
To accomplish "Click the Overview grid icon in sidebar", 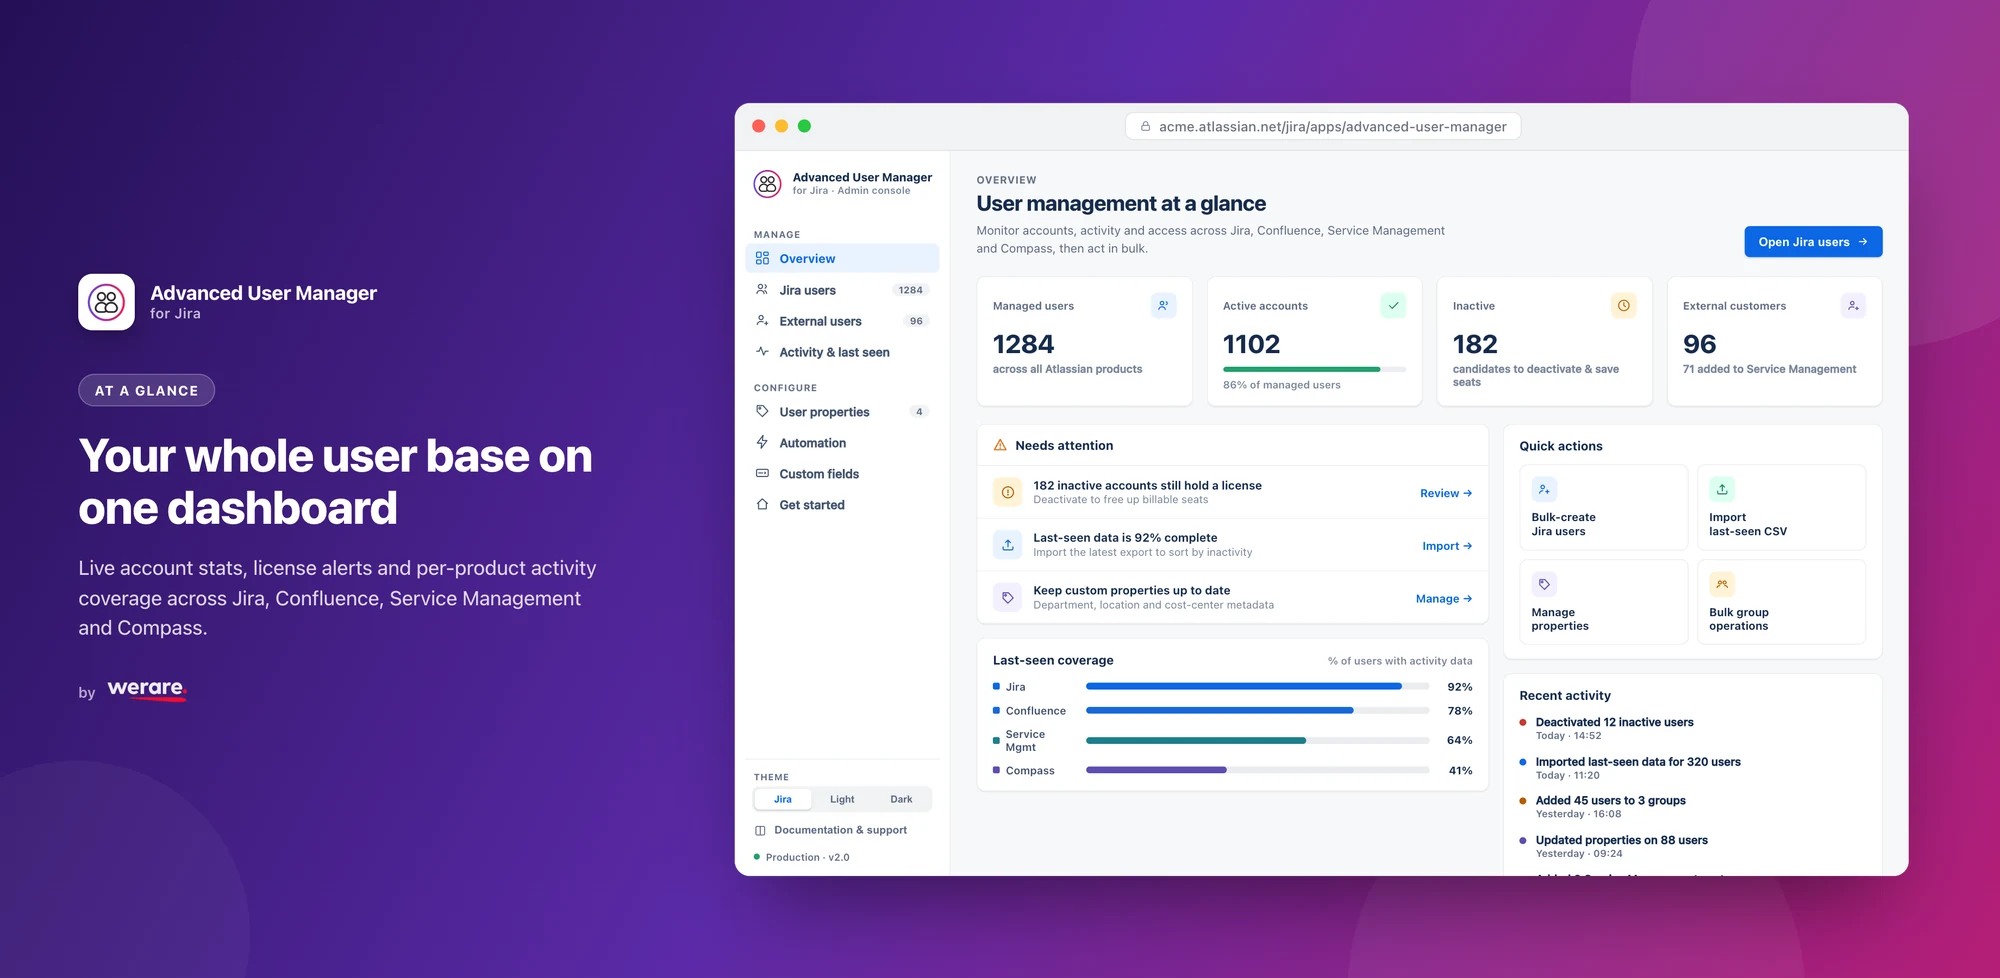I will (762, 258).
